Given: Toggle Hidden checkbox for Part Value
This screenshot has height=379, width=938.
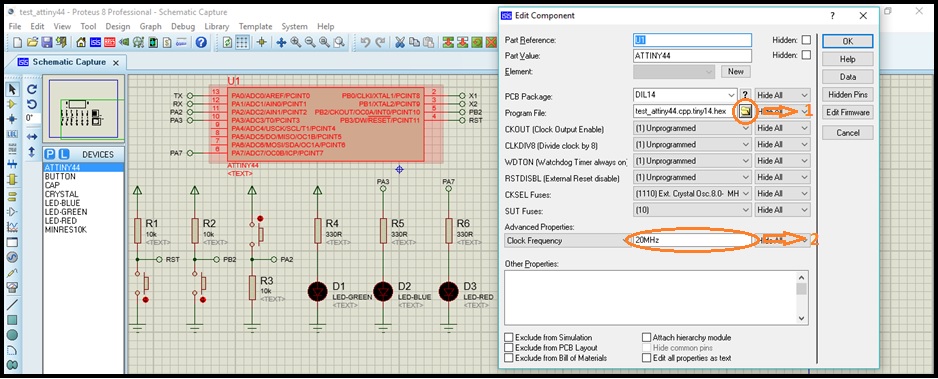Looking at the screenshot, I should coord(806,55).
